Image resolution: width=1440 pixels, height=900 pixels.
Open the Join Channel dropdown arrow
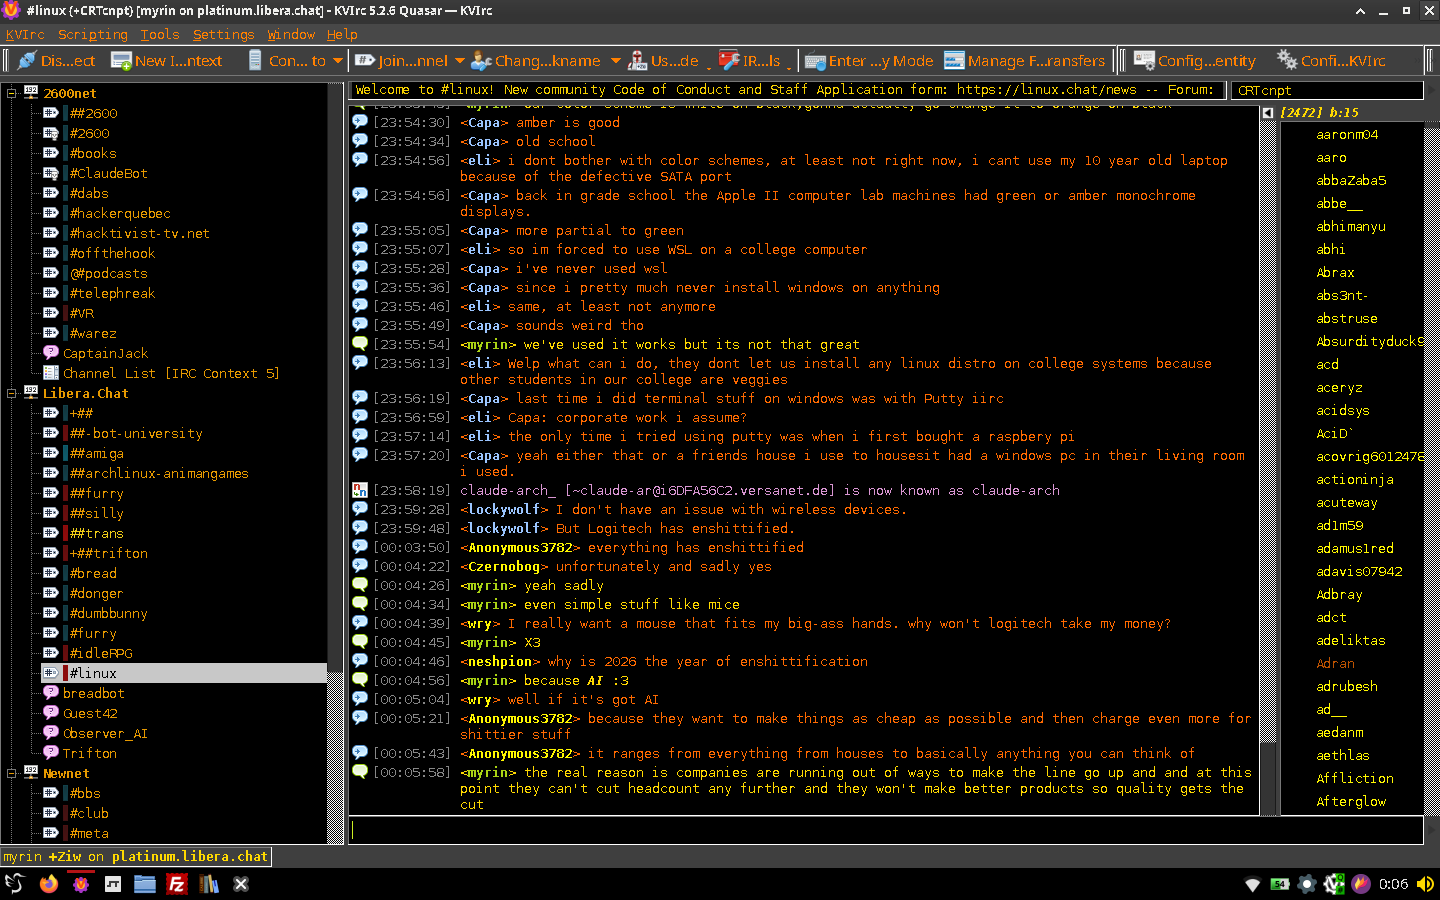(x=459, y=61)
